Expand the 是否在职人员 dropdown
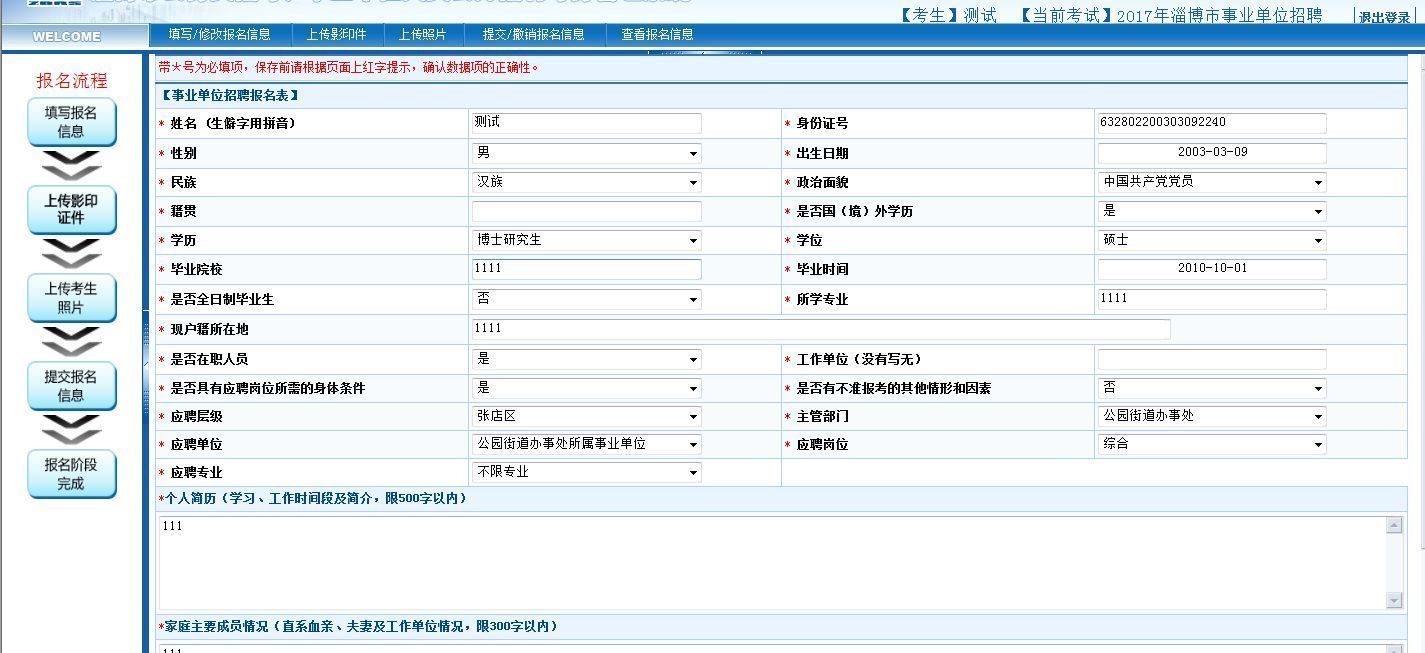The image size is (1425, 653). 692,359
